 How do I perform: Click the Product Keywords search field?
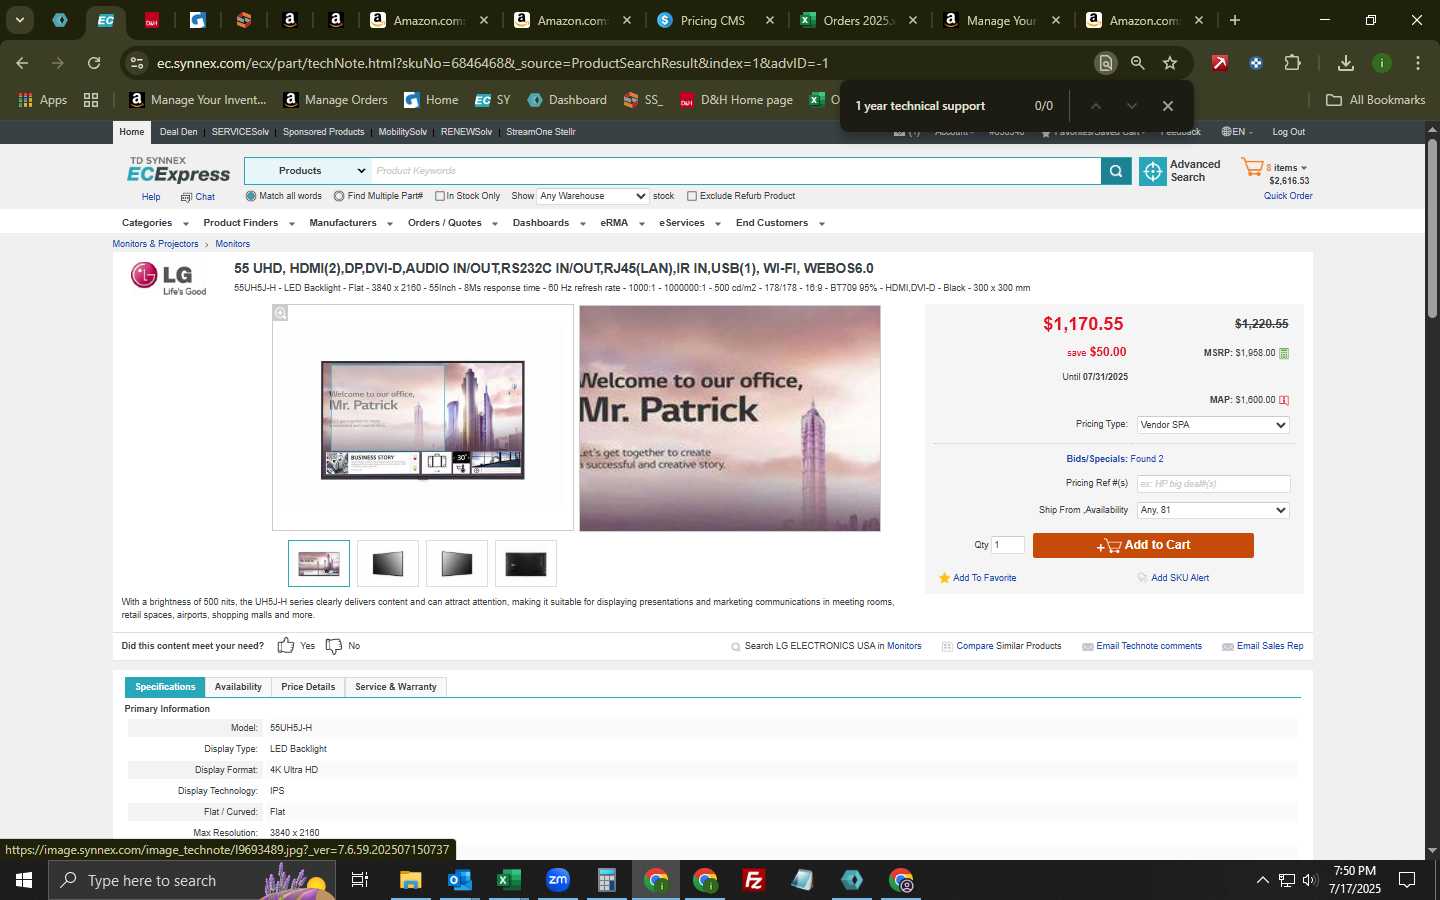click(736, 171)
